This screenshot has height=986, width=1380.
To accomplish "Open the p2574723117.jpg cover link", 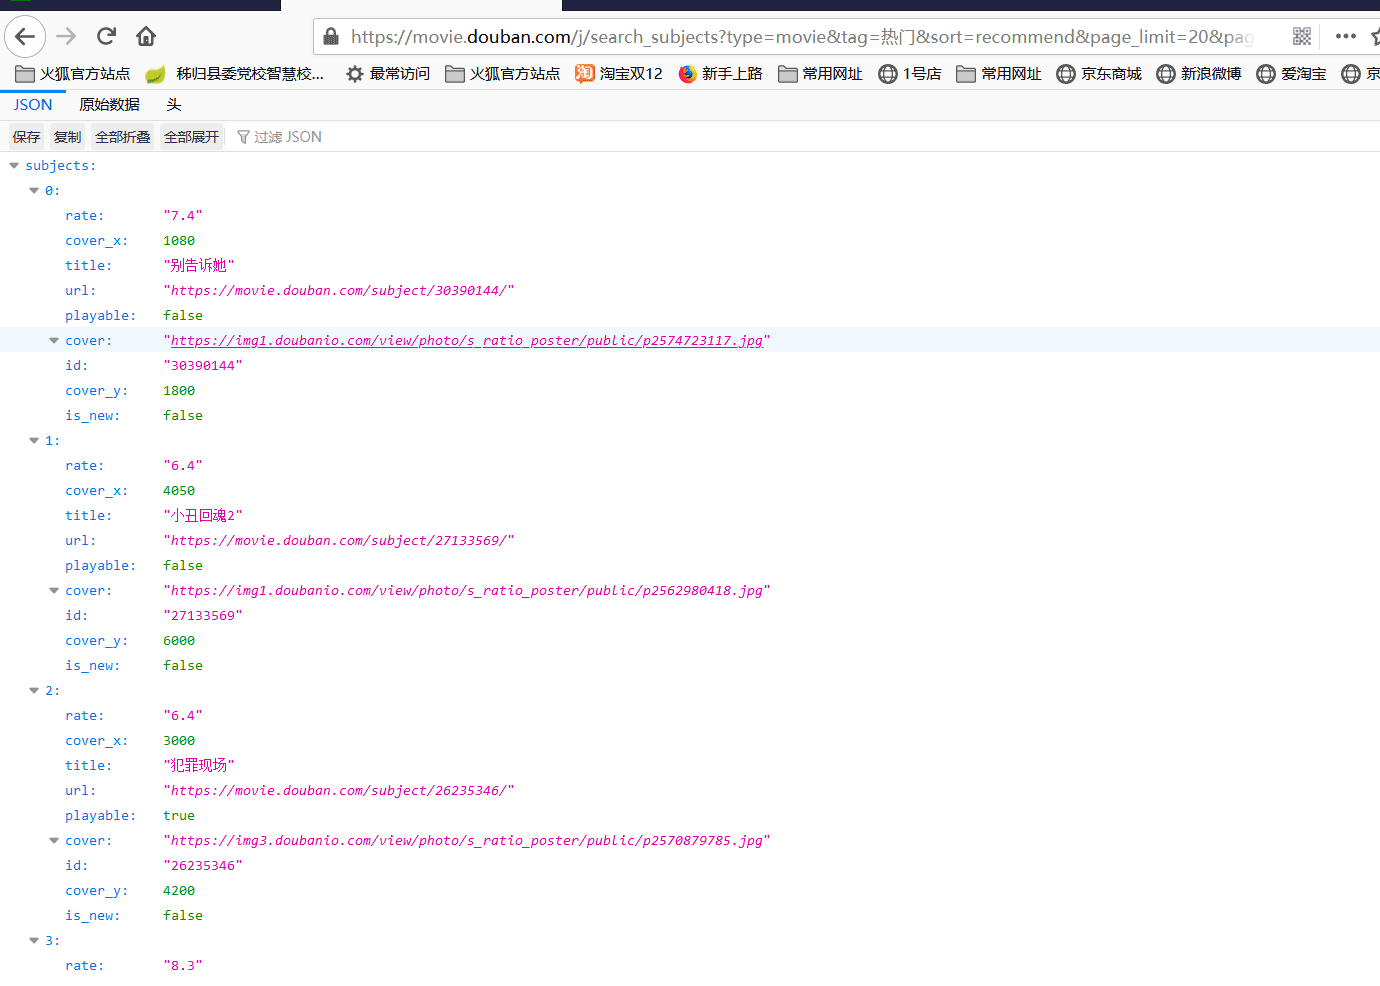I will (466, 341).
